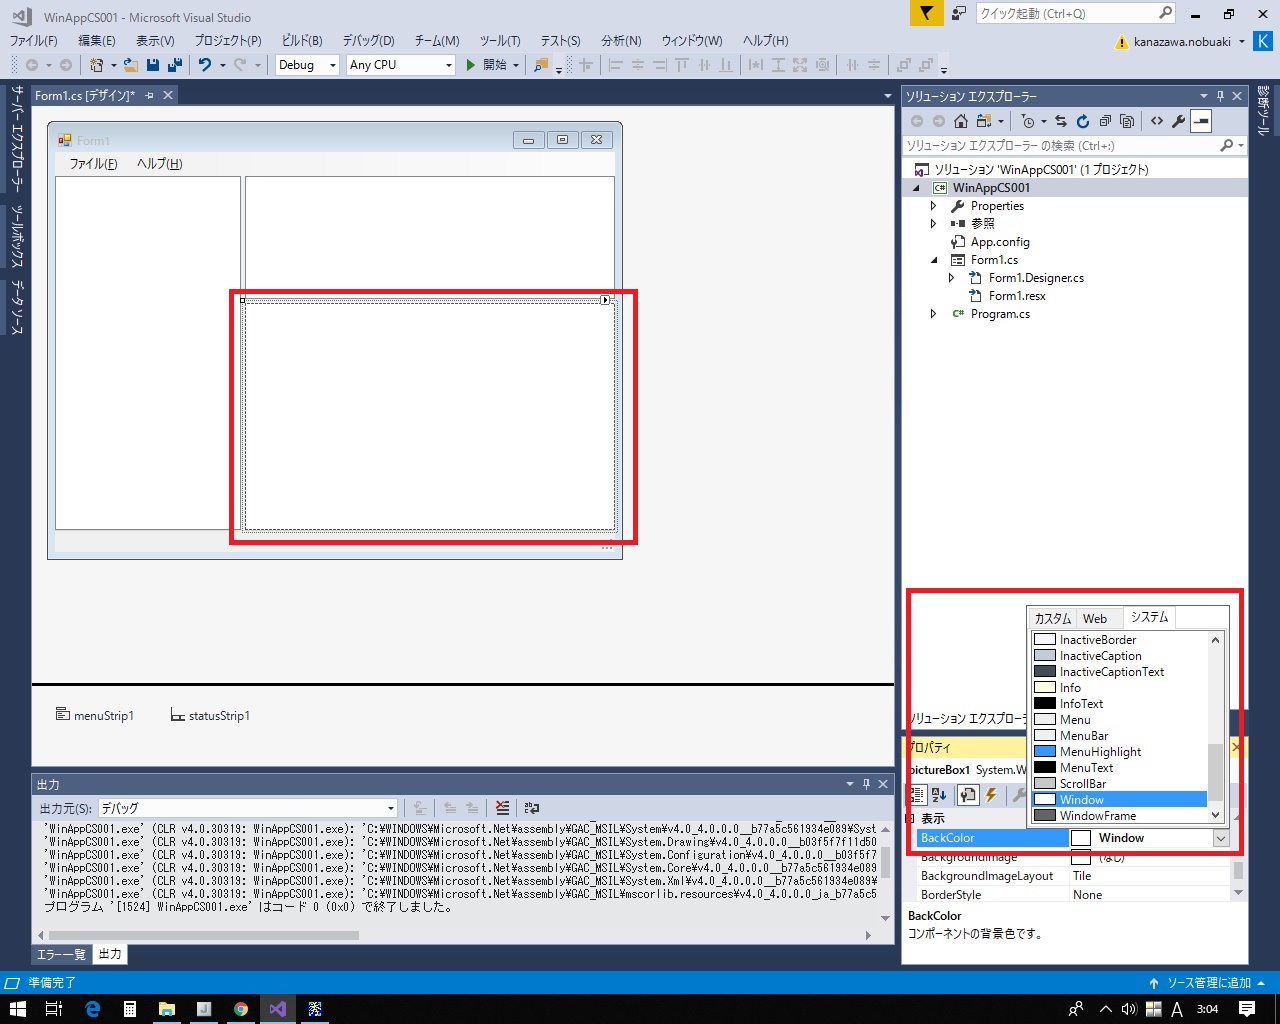Click Toggle Word Wrap icon in Output window
Image resolution: width=1280 pixels, height=1024 pixels.
pos(532,808)
